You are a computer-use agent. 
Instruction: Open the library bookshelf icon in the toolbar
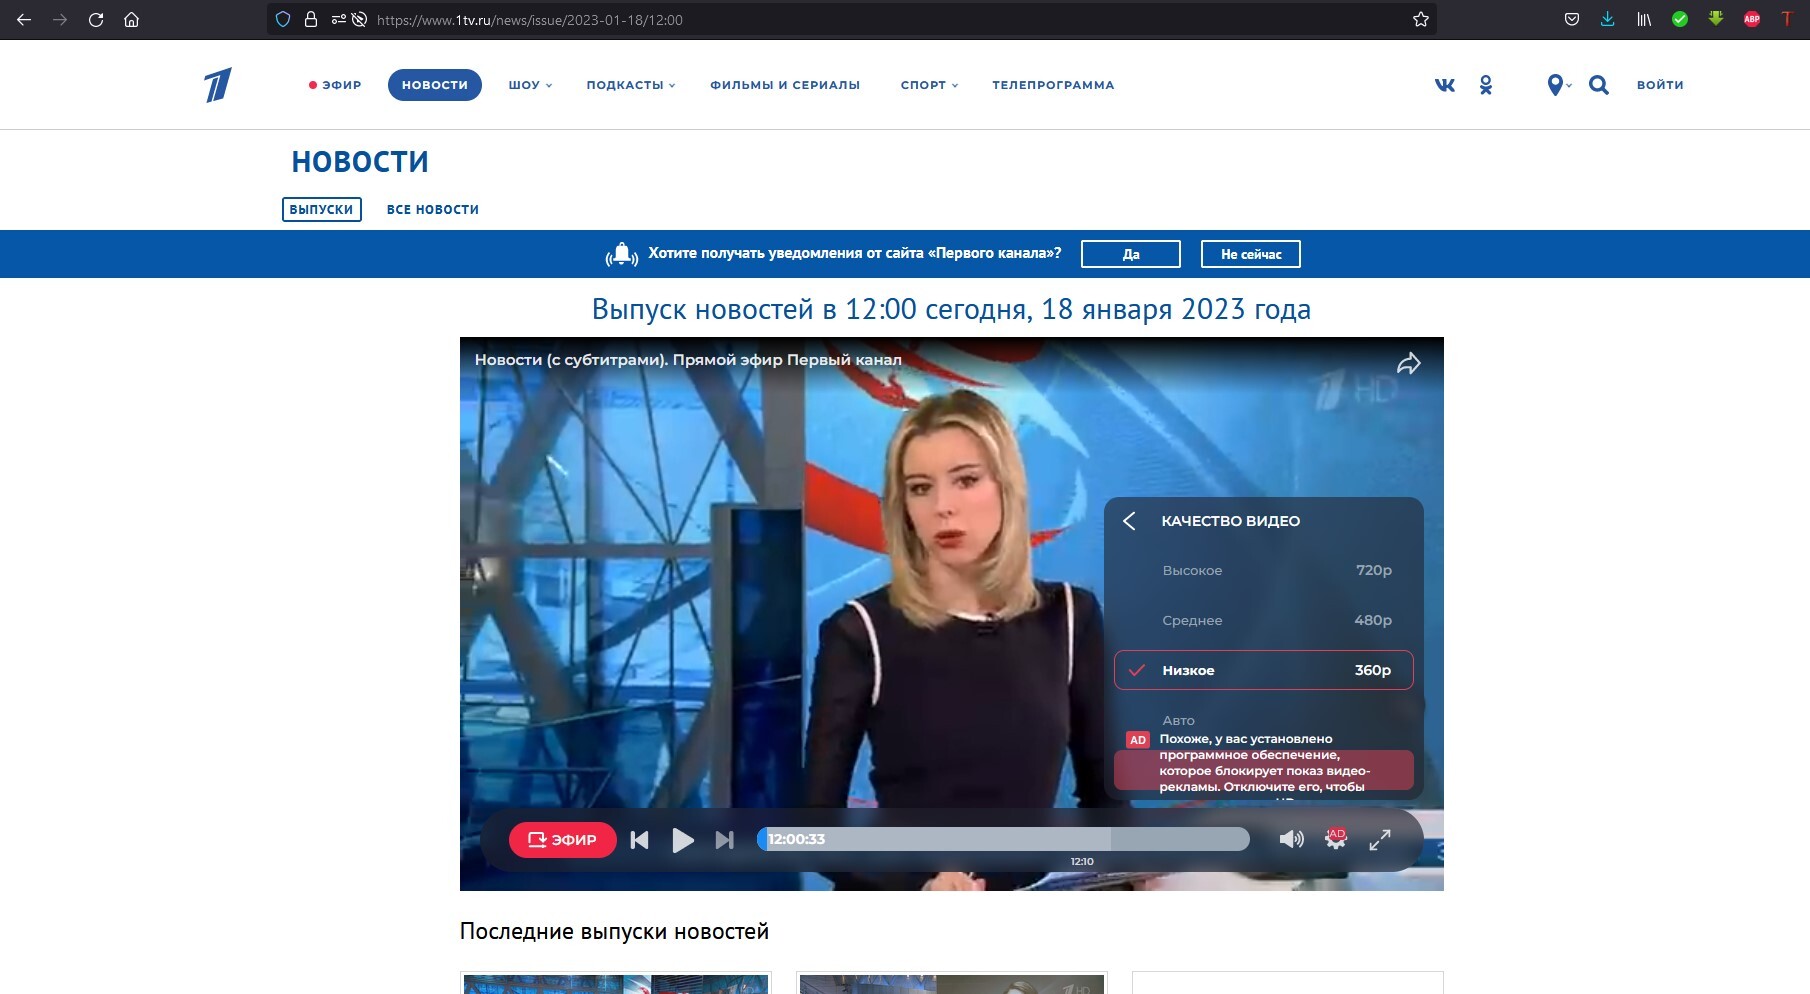point(1644,19)
